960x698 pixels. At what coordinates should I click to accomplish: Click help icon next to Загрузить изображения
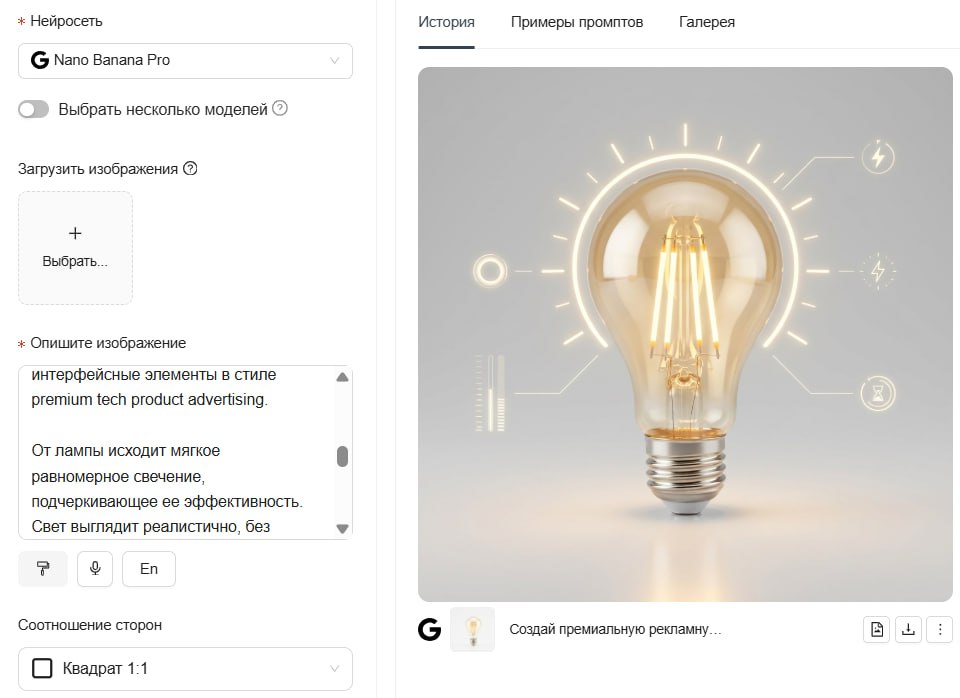(190, 168)
